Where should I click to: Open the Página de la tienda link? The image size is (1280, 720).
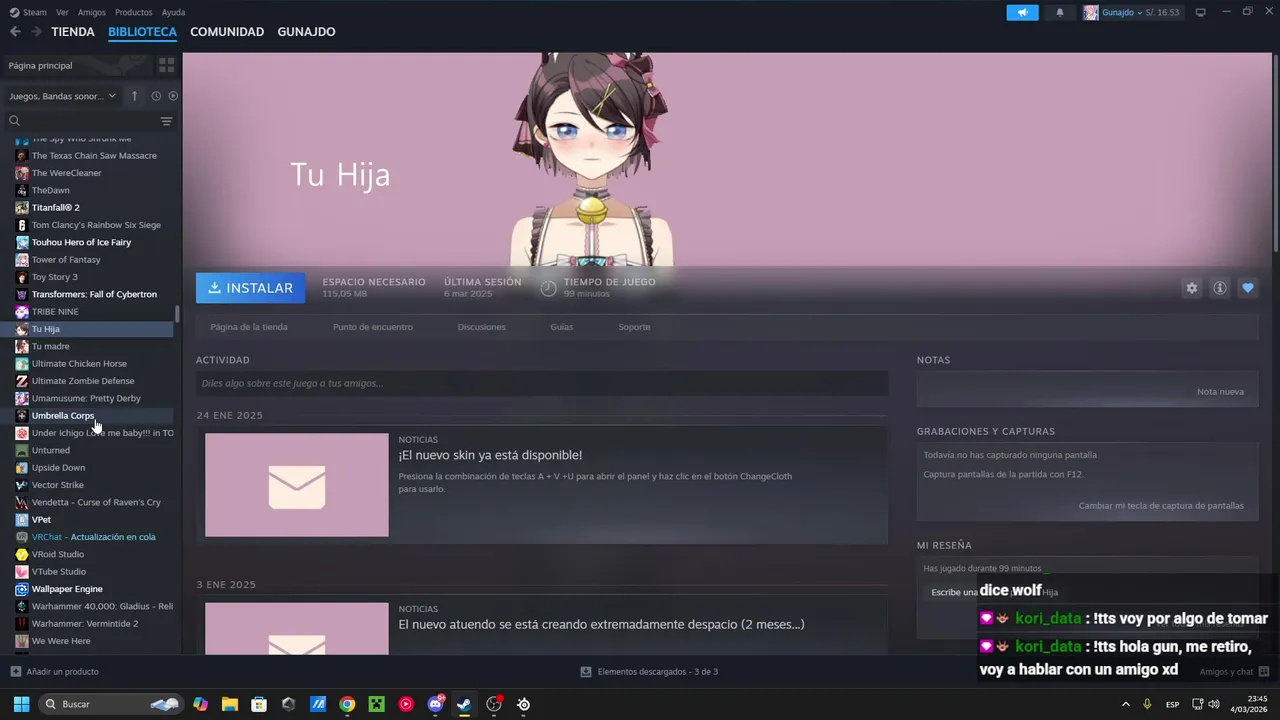pos(249,327)
